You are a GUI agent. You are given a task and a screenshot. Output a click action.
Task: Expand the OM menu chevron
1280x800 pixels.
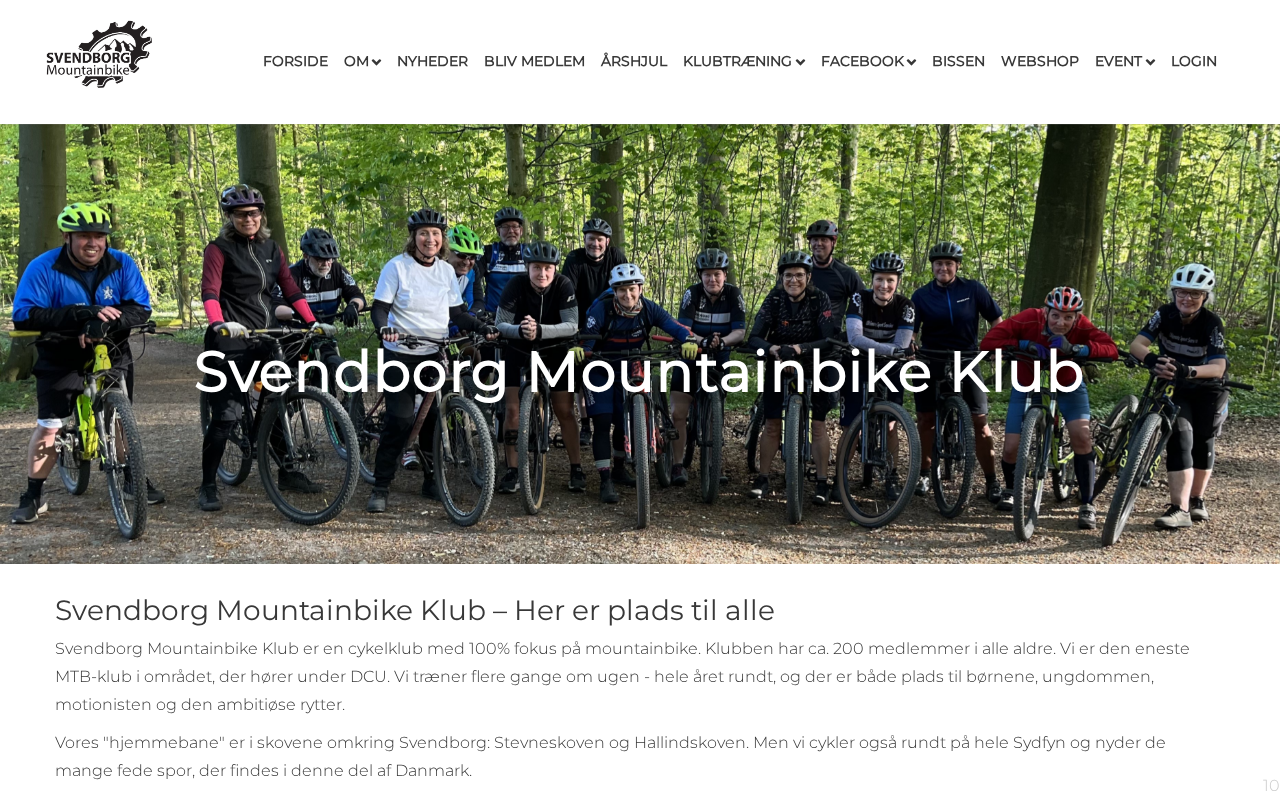376,62
